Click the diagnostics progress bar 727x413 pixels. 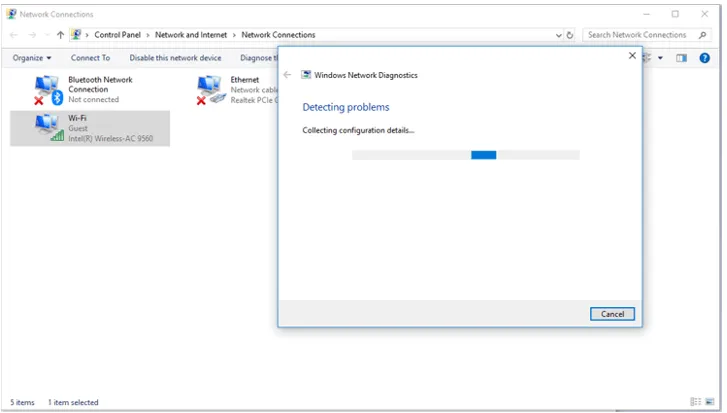466,155
